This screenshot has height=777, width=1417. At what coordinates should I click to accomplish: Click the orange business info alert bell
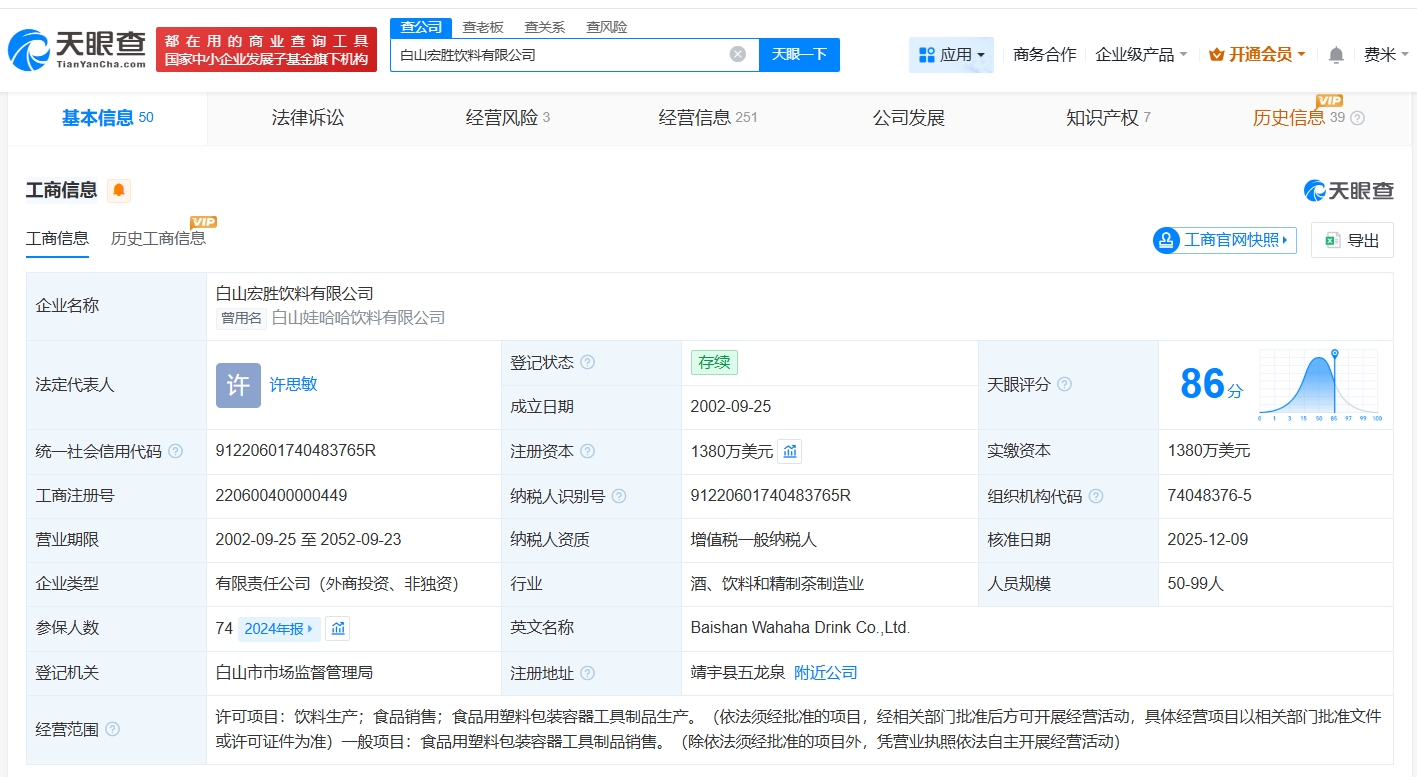click(119, 190)
